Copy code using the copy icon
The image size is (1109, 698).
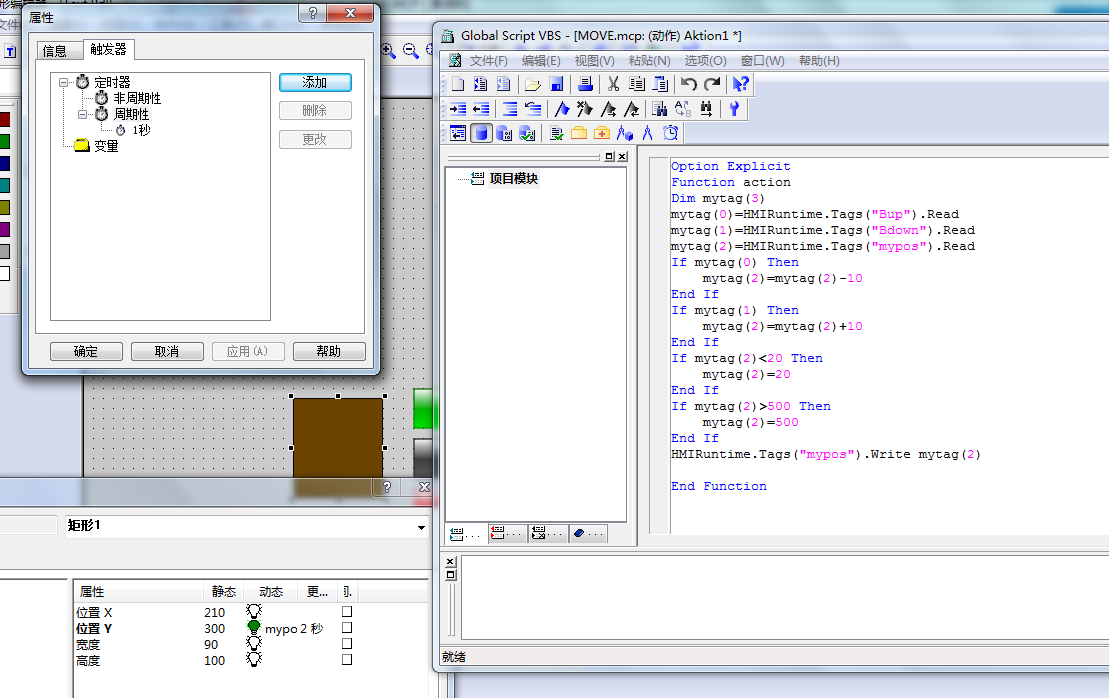[x=637, y=84]
